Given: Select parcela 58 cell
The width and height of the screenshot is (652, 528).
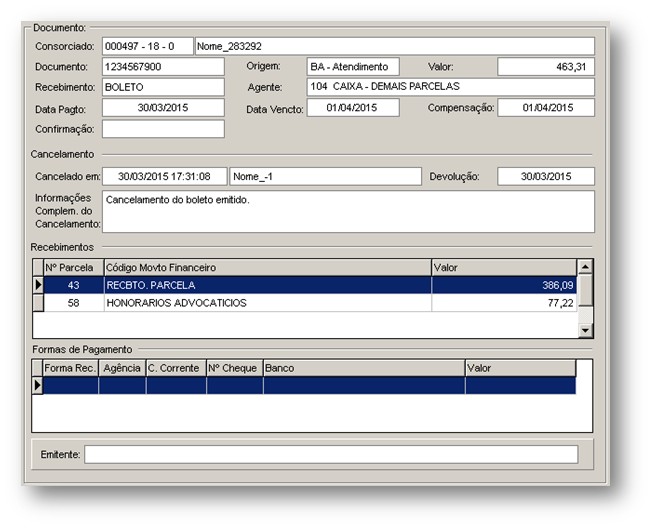Looking at the screenshot, I should pos(74,303).
